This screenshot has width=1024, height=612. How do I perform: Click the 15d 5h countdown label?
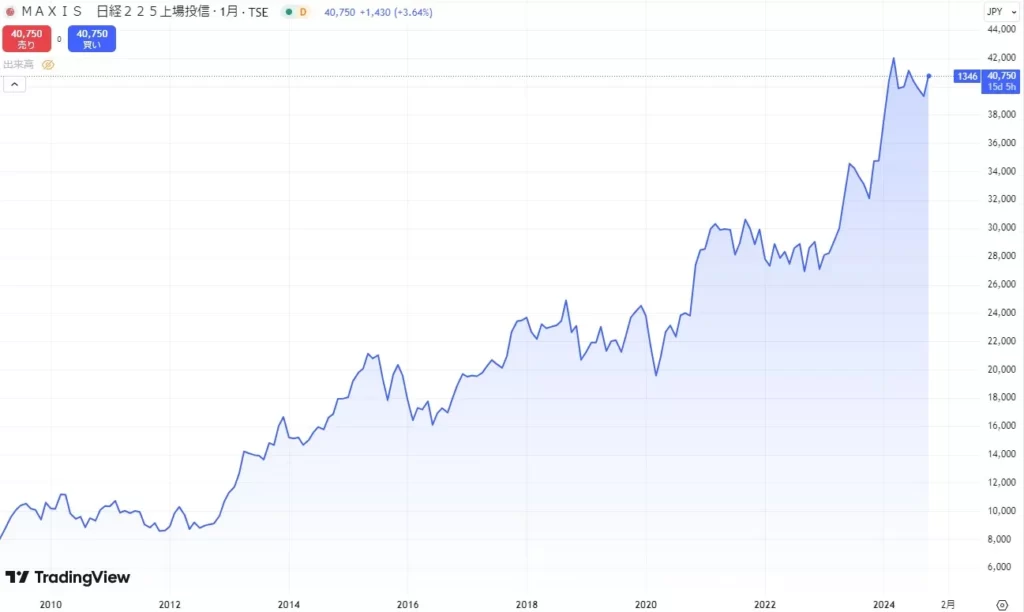(1001, 87)
